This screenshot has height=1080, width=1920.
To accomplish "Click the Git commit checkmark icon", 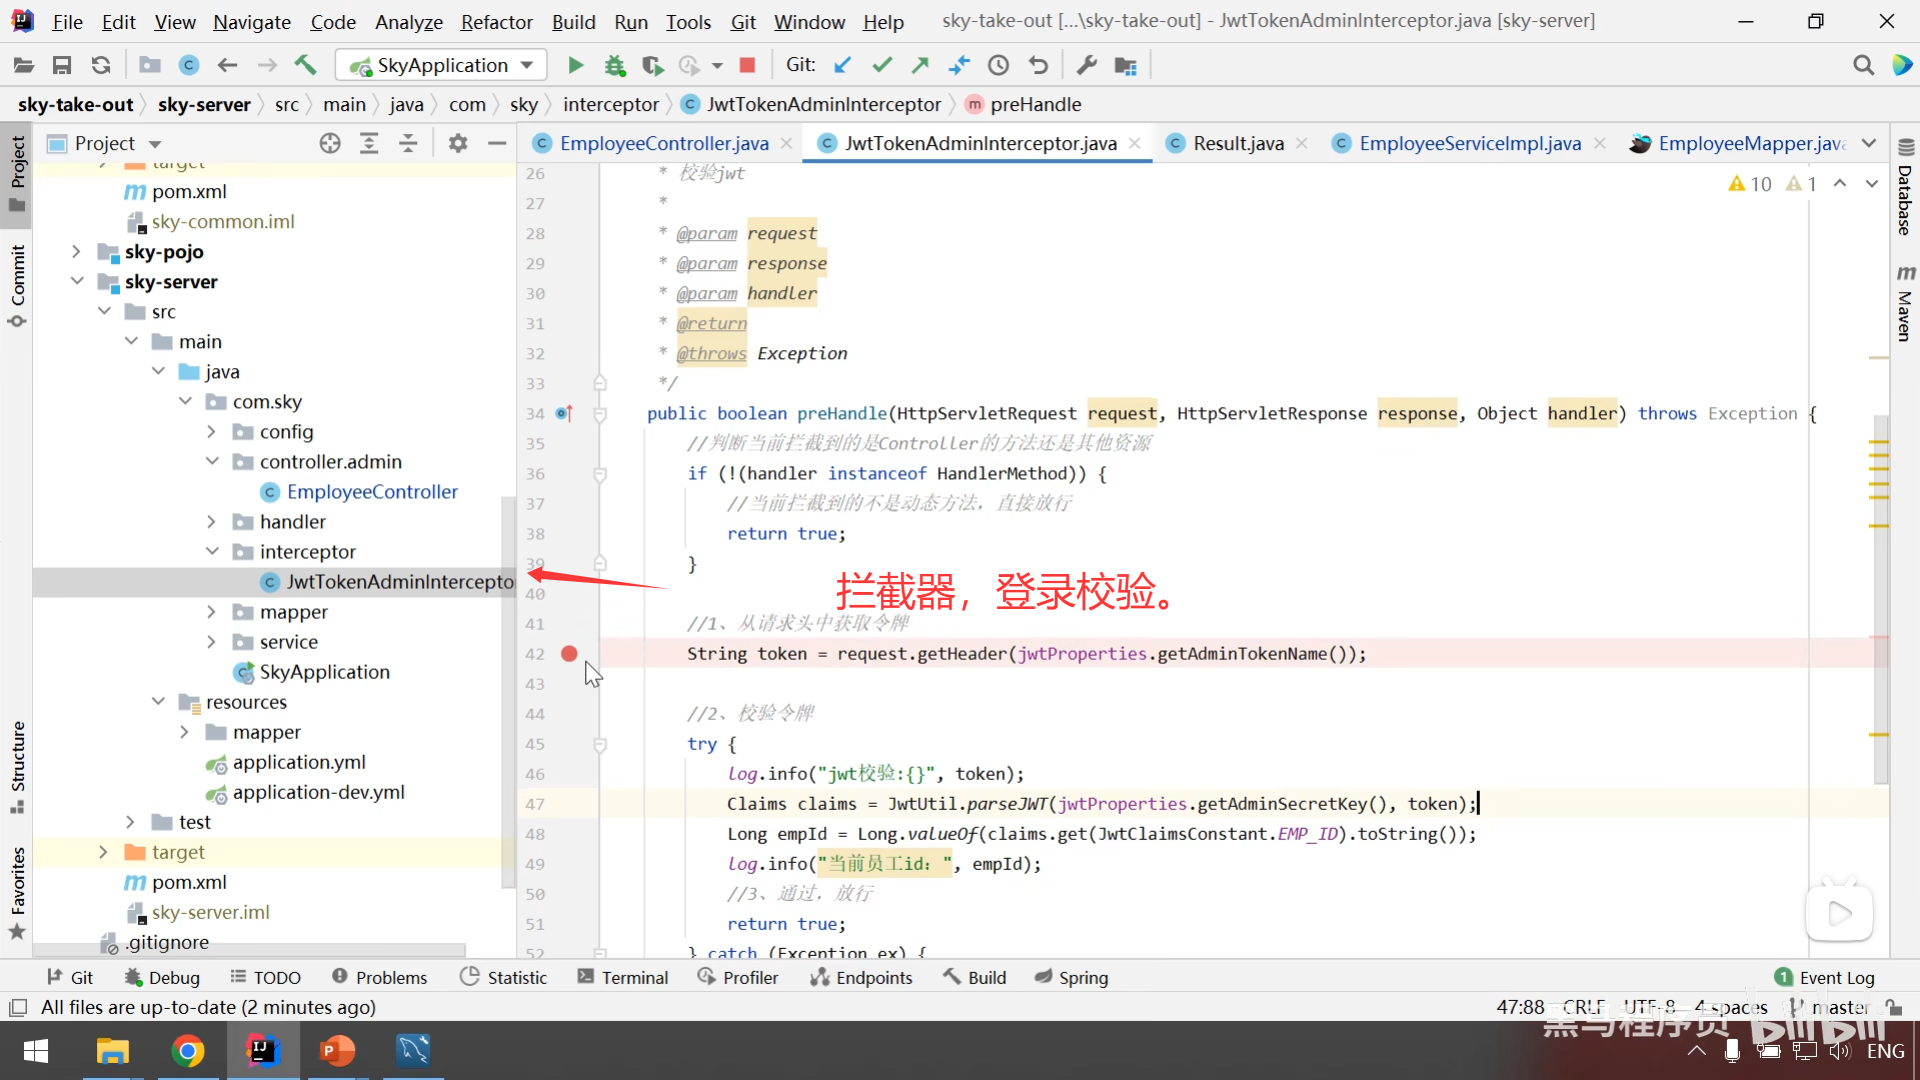I will click(881, 66).
